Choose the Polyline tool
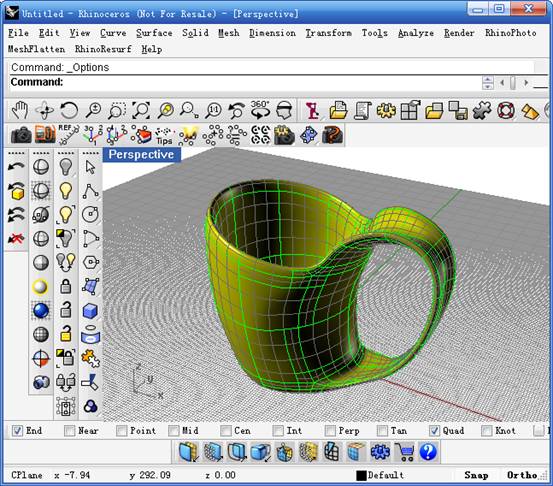The image size is (553, 486). (x=91, y=191)
